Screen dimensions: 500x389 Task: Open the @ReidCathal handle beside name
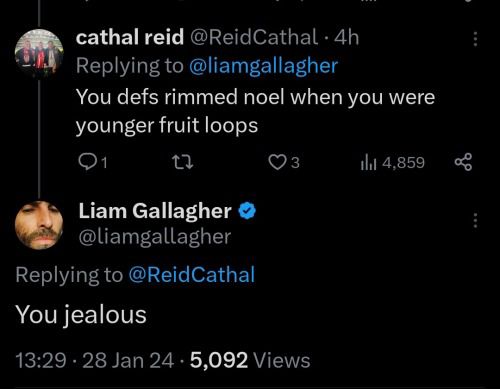click(x=254, y=37)
